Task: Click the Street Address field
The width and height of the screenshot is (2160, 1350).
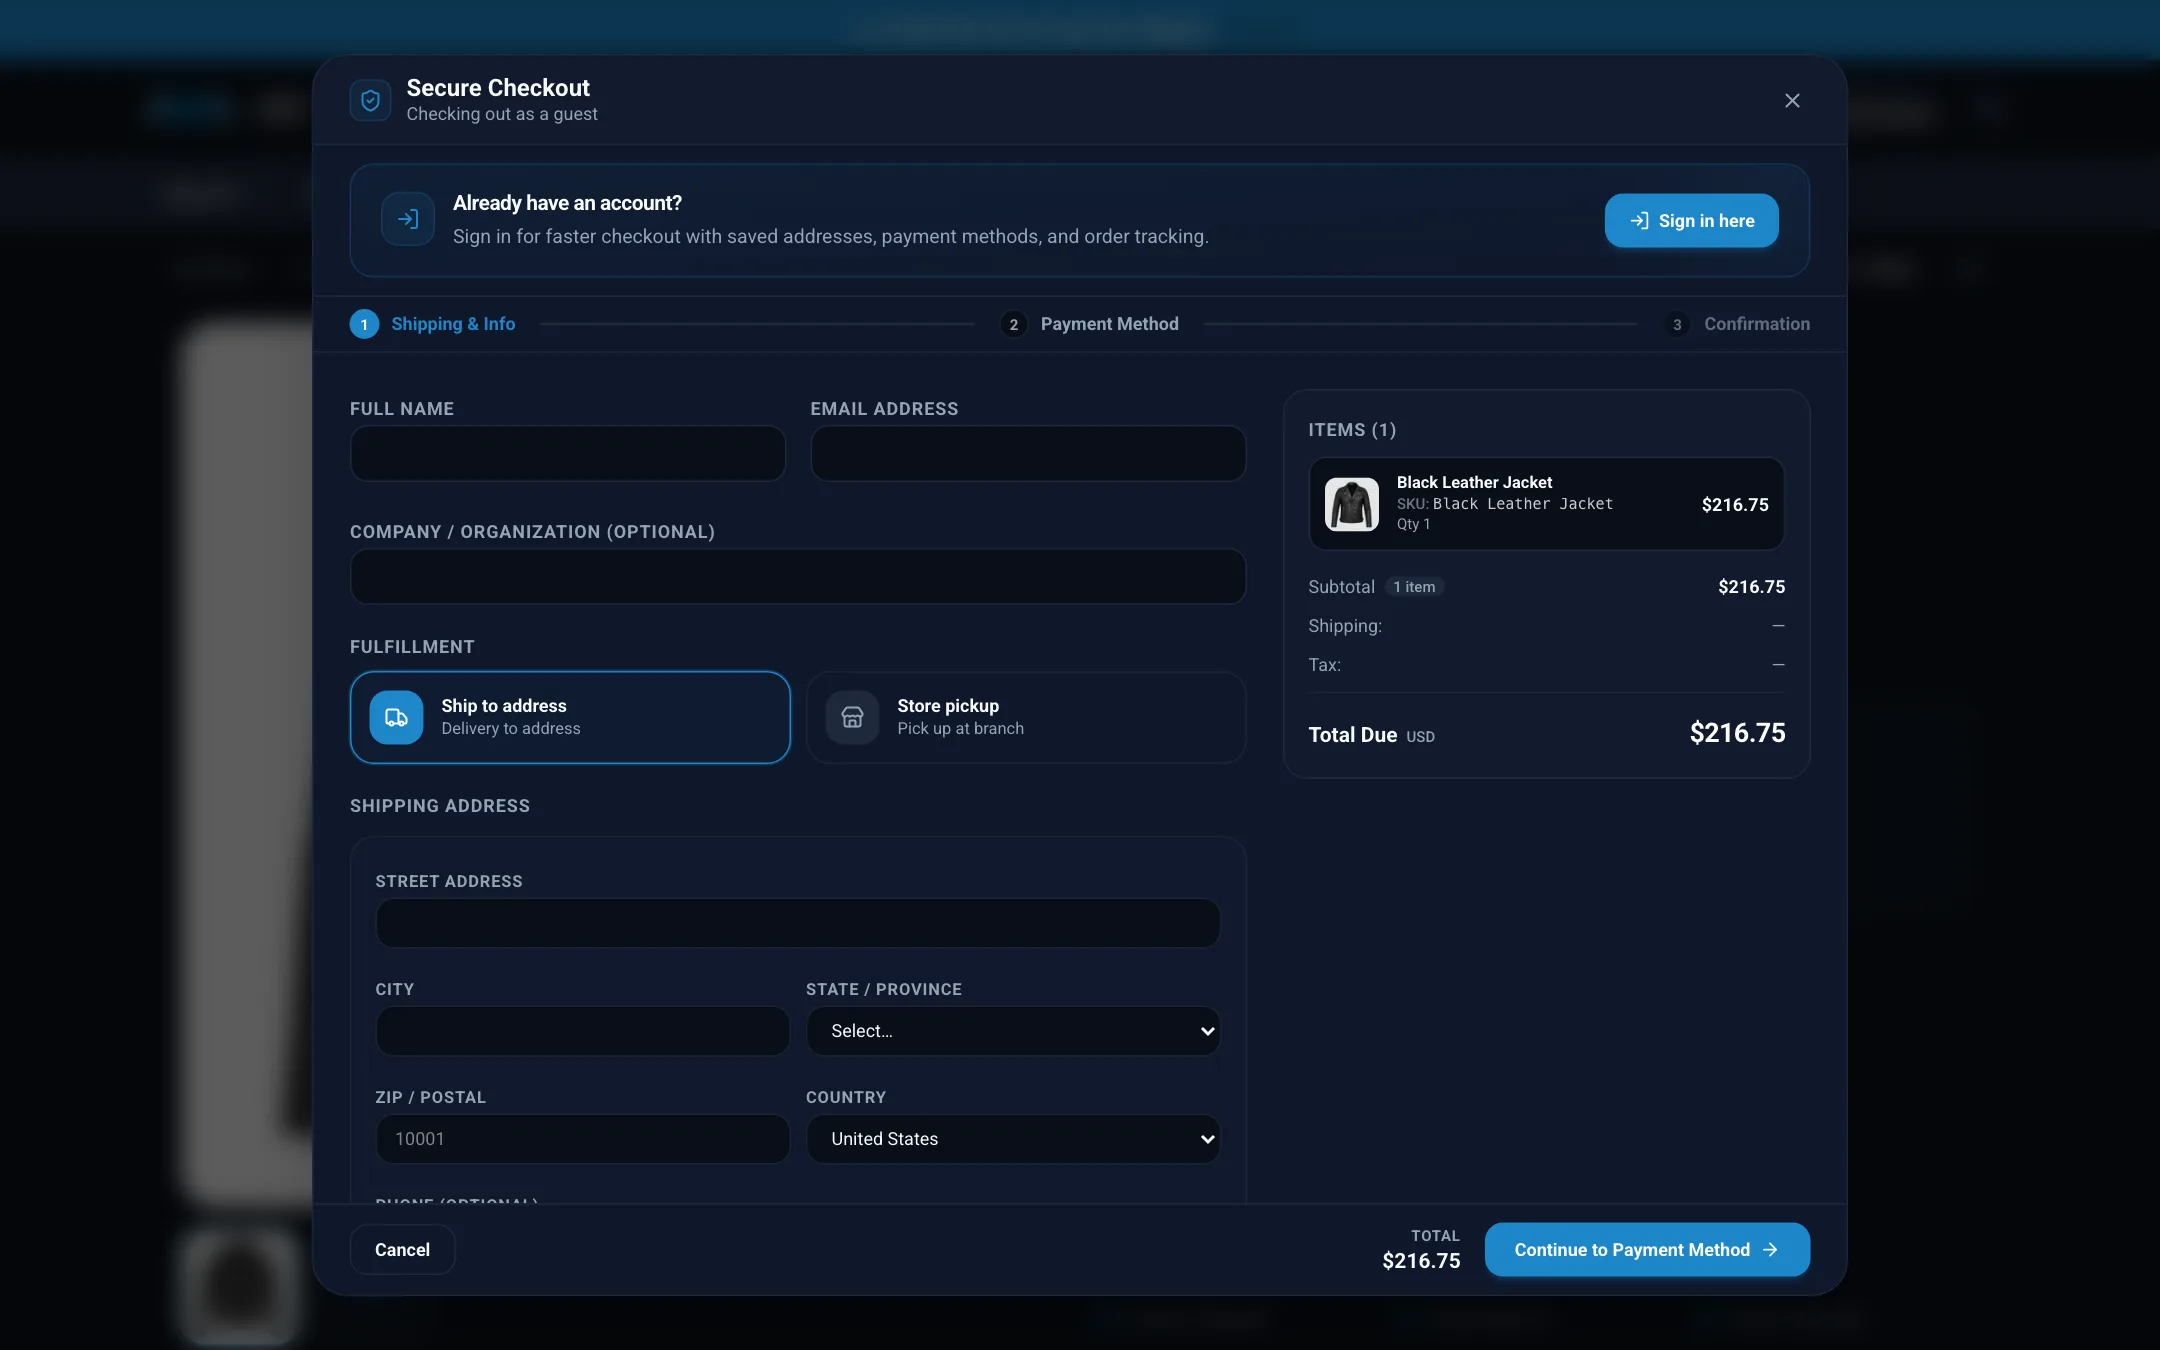Action: (x=798, y=923)
